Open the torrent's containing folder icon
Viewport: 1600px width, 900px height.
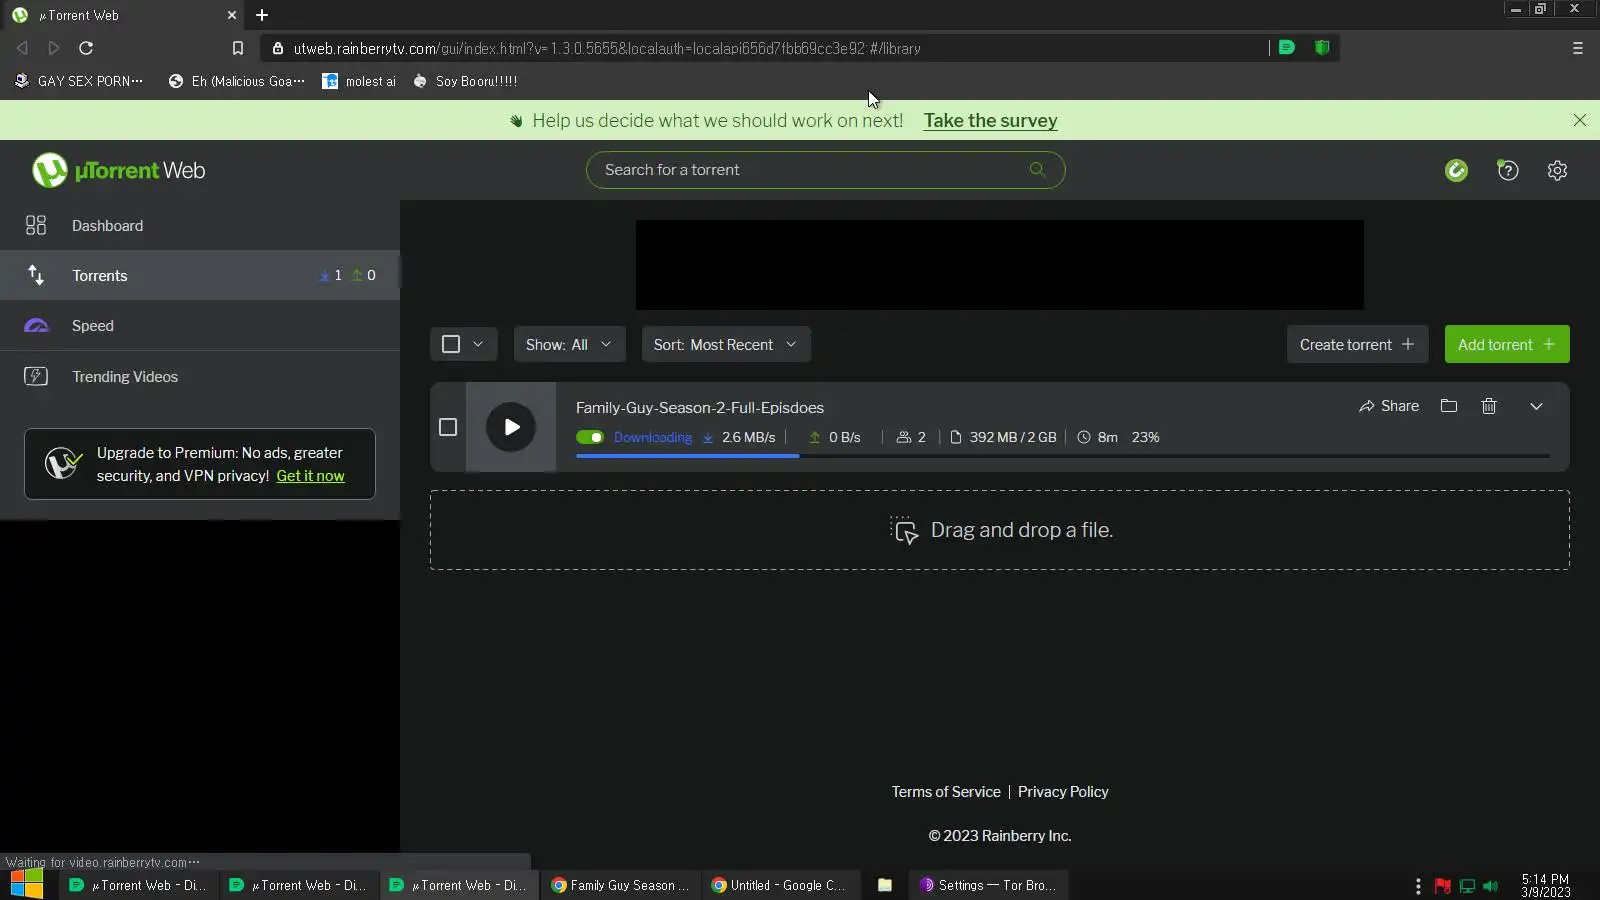[1449, 406]
